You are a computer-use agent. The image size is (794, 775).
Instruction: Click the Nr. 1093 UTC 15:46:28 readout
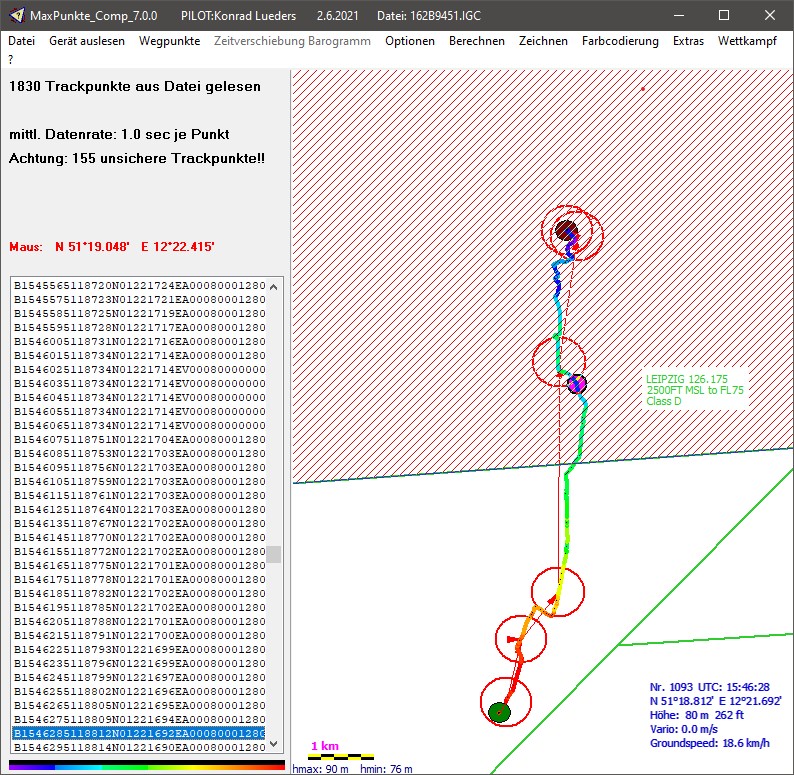click(x=709, y=687)
